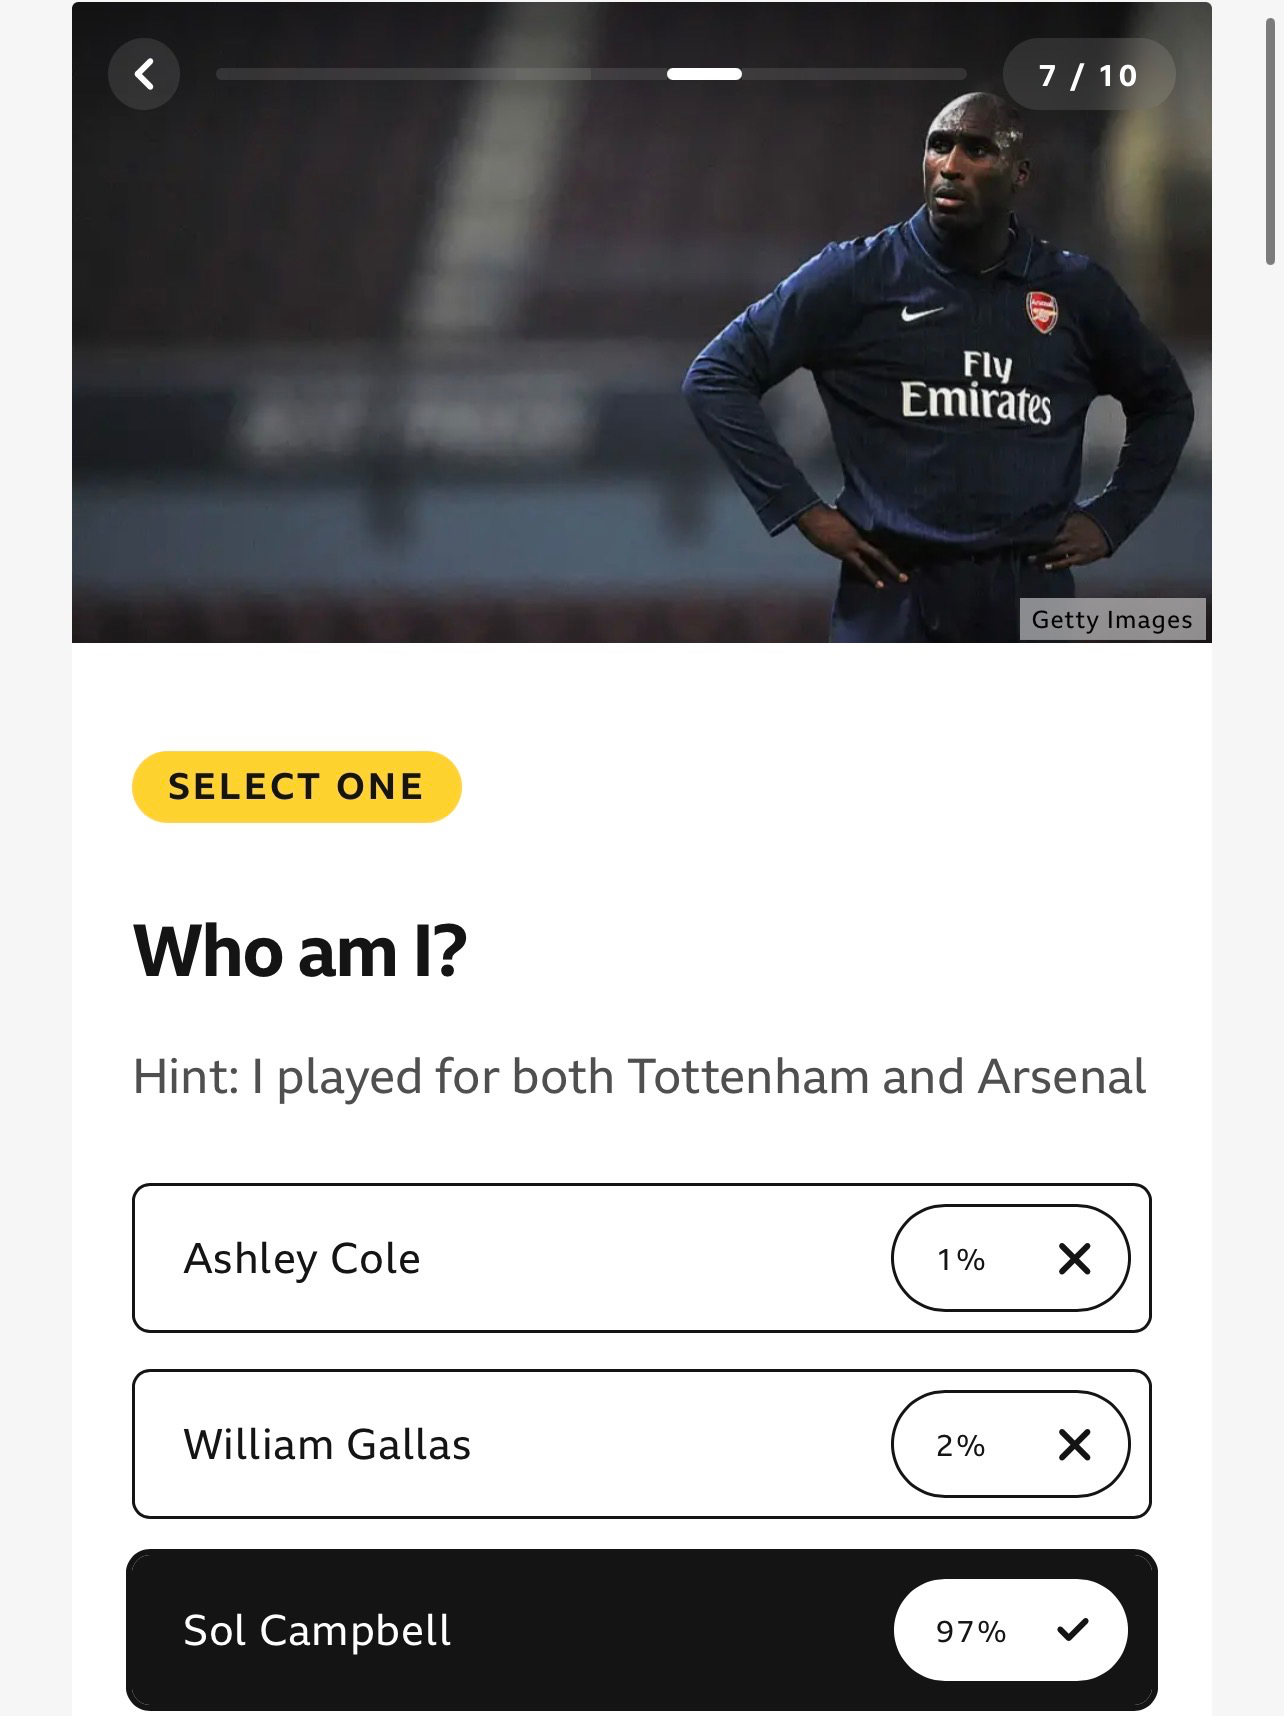Click the page scrollbar thumb

click(1270, 140)
